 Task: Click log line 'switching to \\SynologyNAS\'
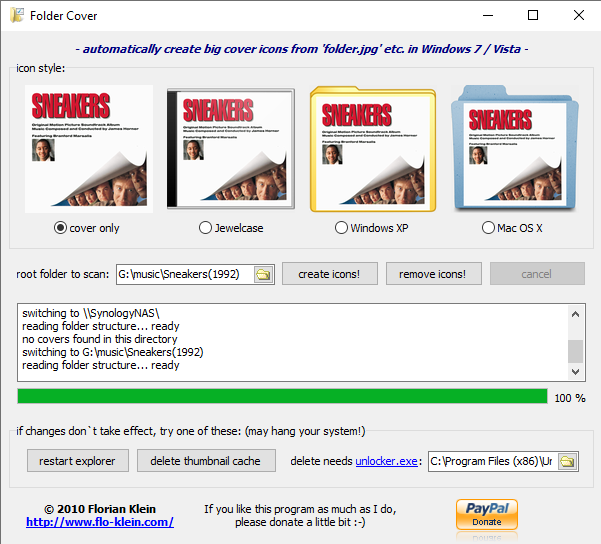[90, 313]
